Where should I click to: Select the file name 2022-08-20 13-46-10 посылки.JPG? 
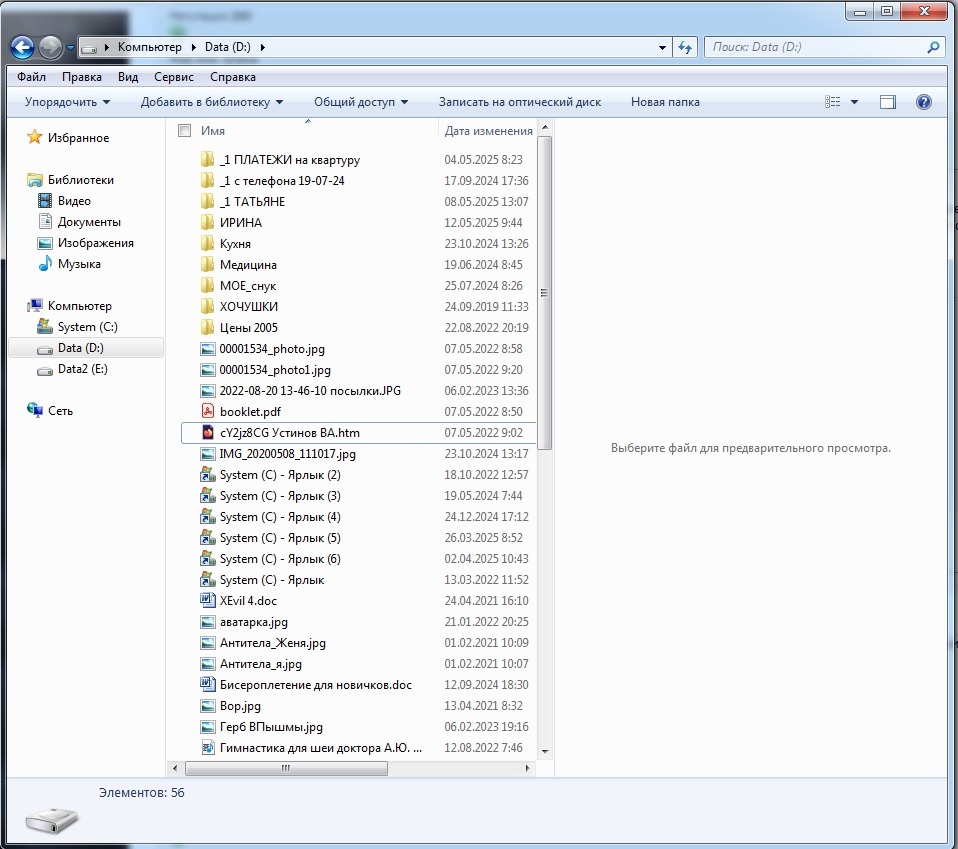[x=310, y=391]
